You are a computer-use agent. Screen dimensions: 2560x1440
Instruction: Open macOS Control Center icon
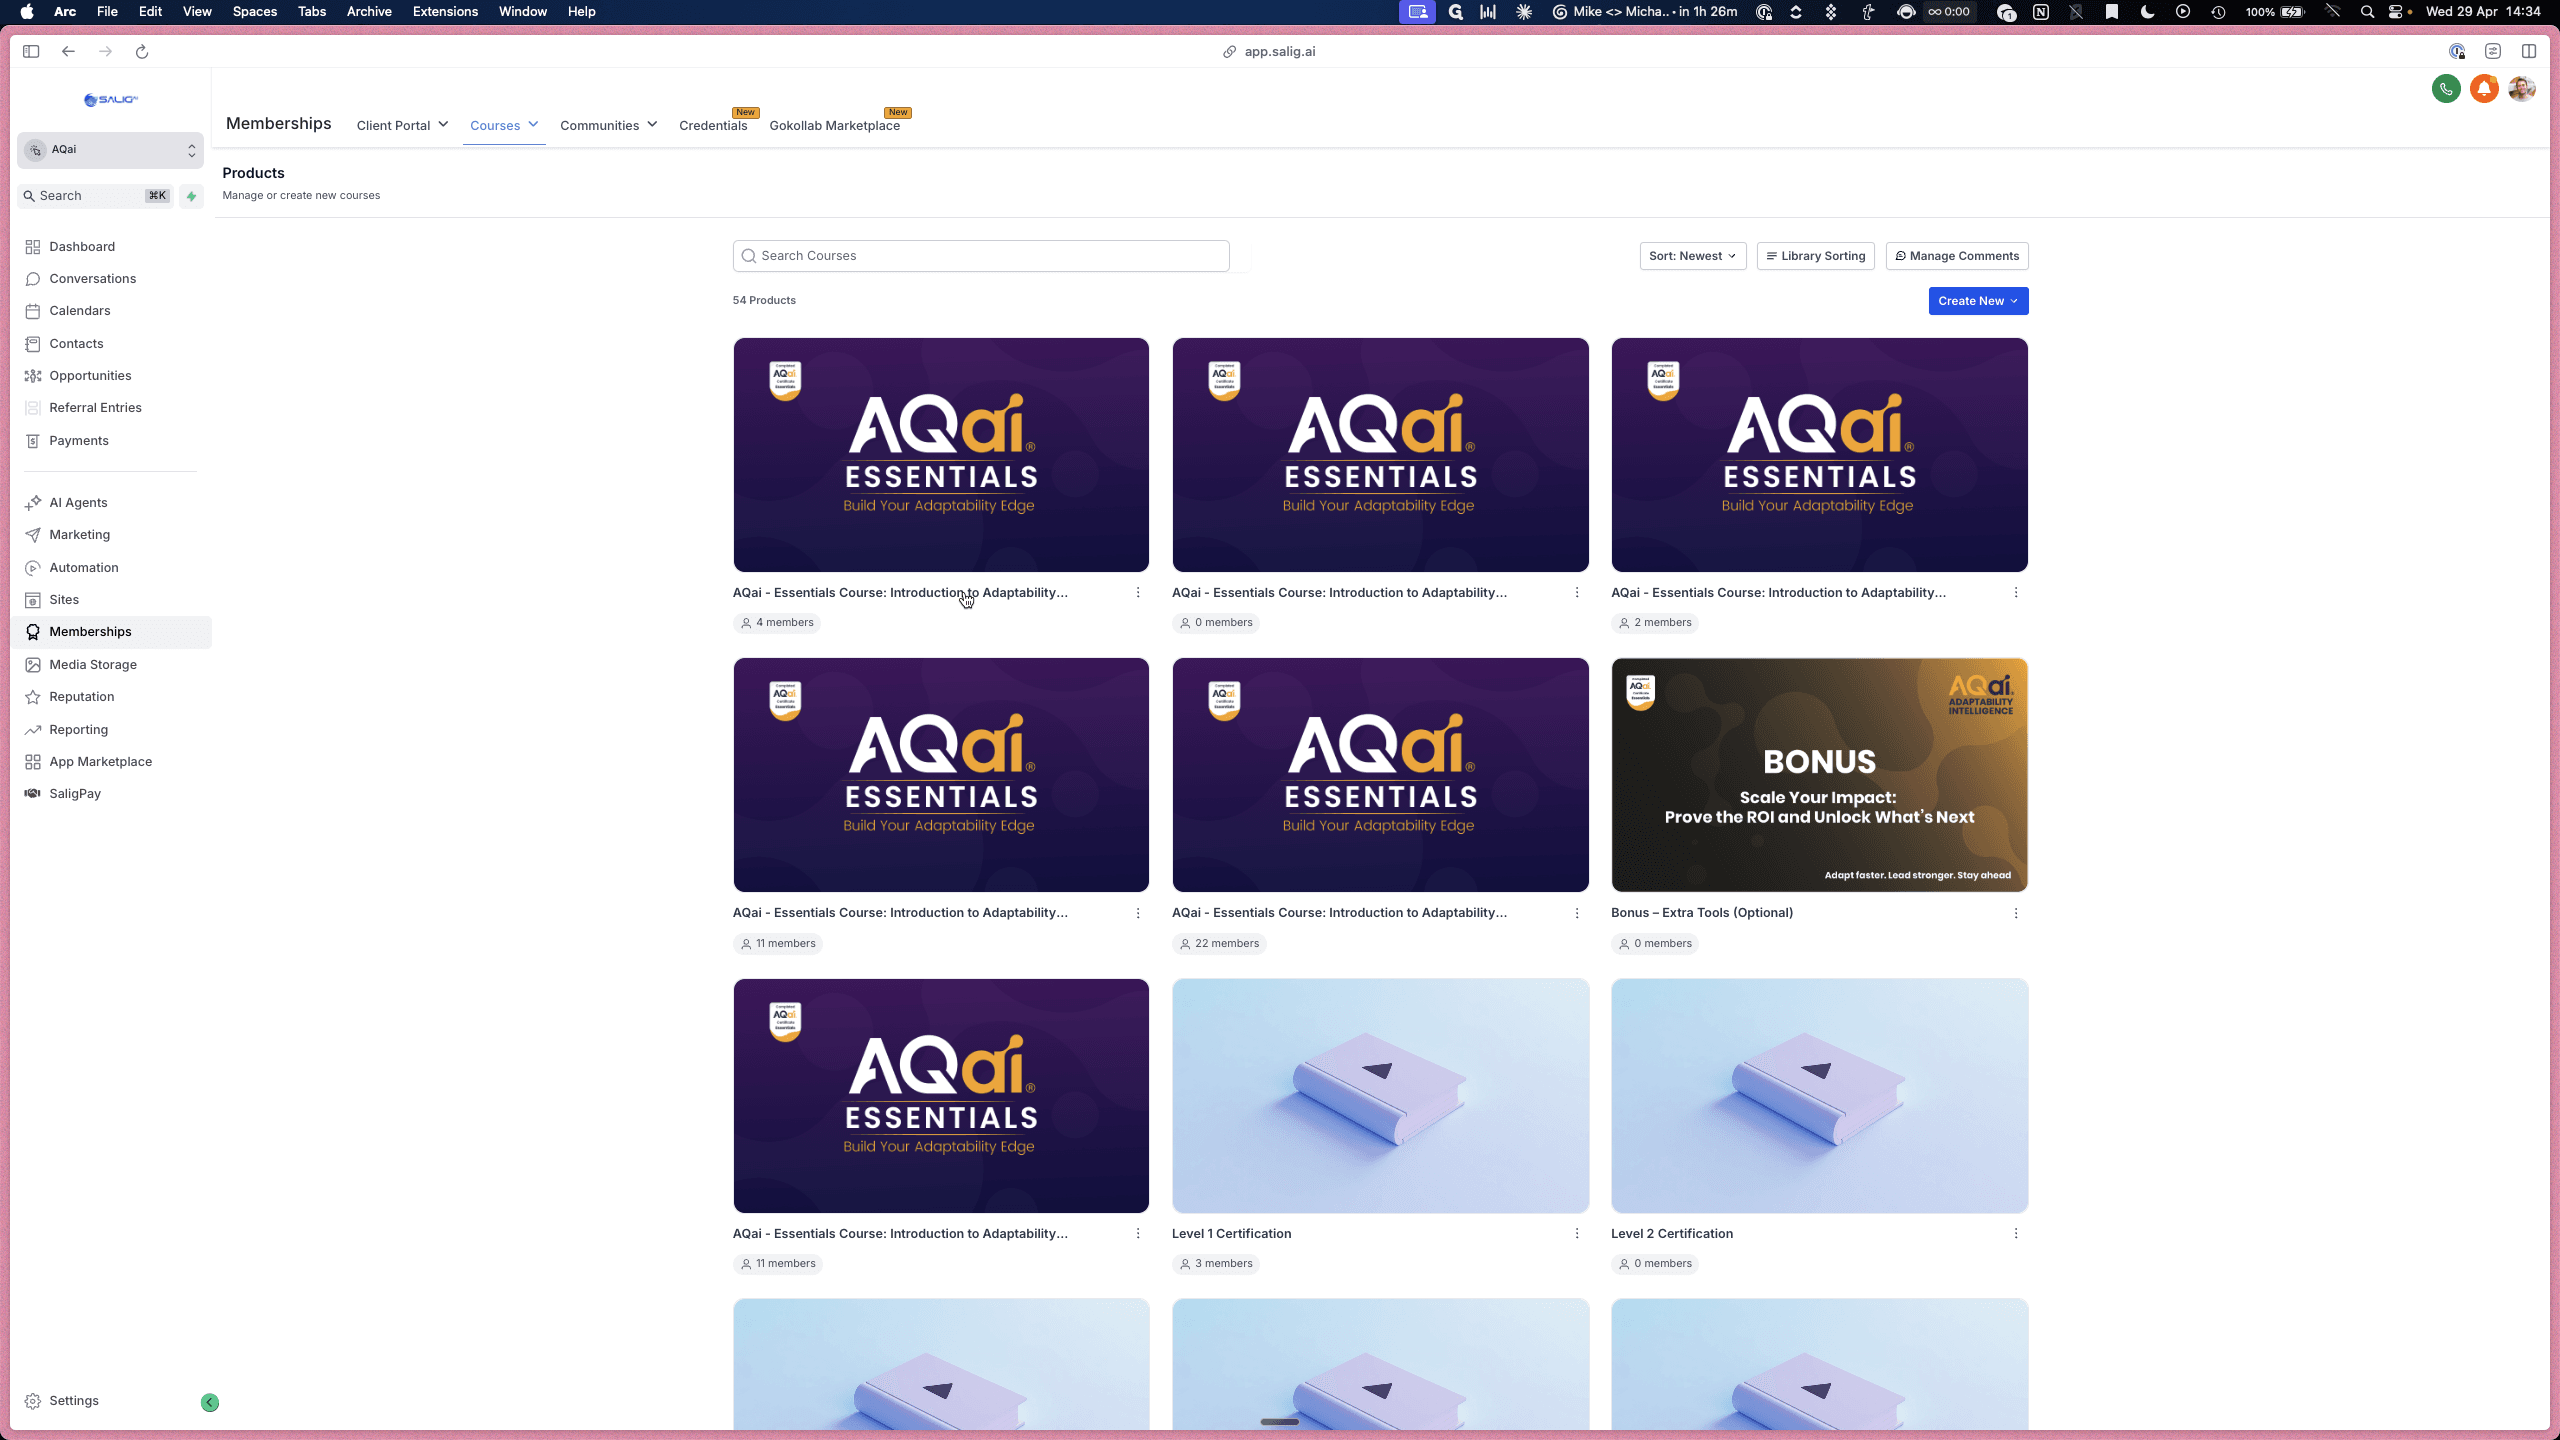(2395, 12)
